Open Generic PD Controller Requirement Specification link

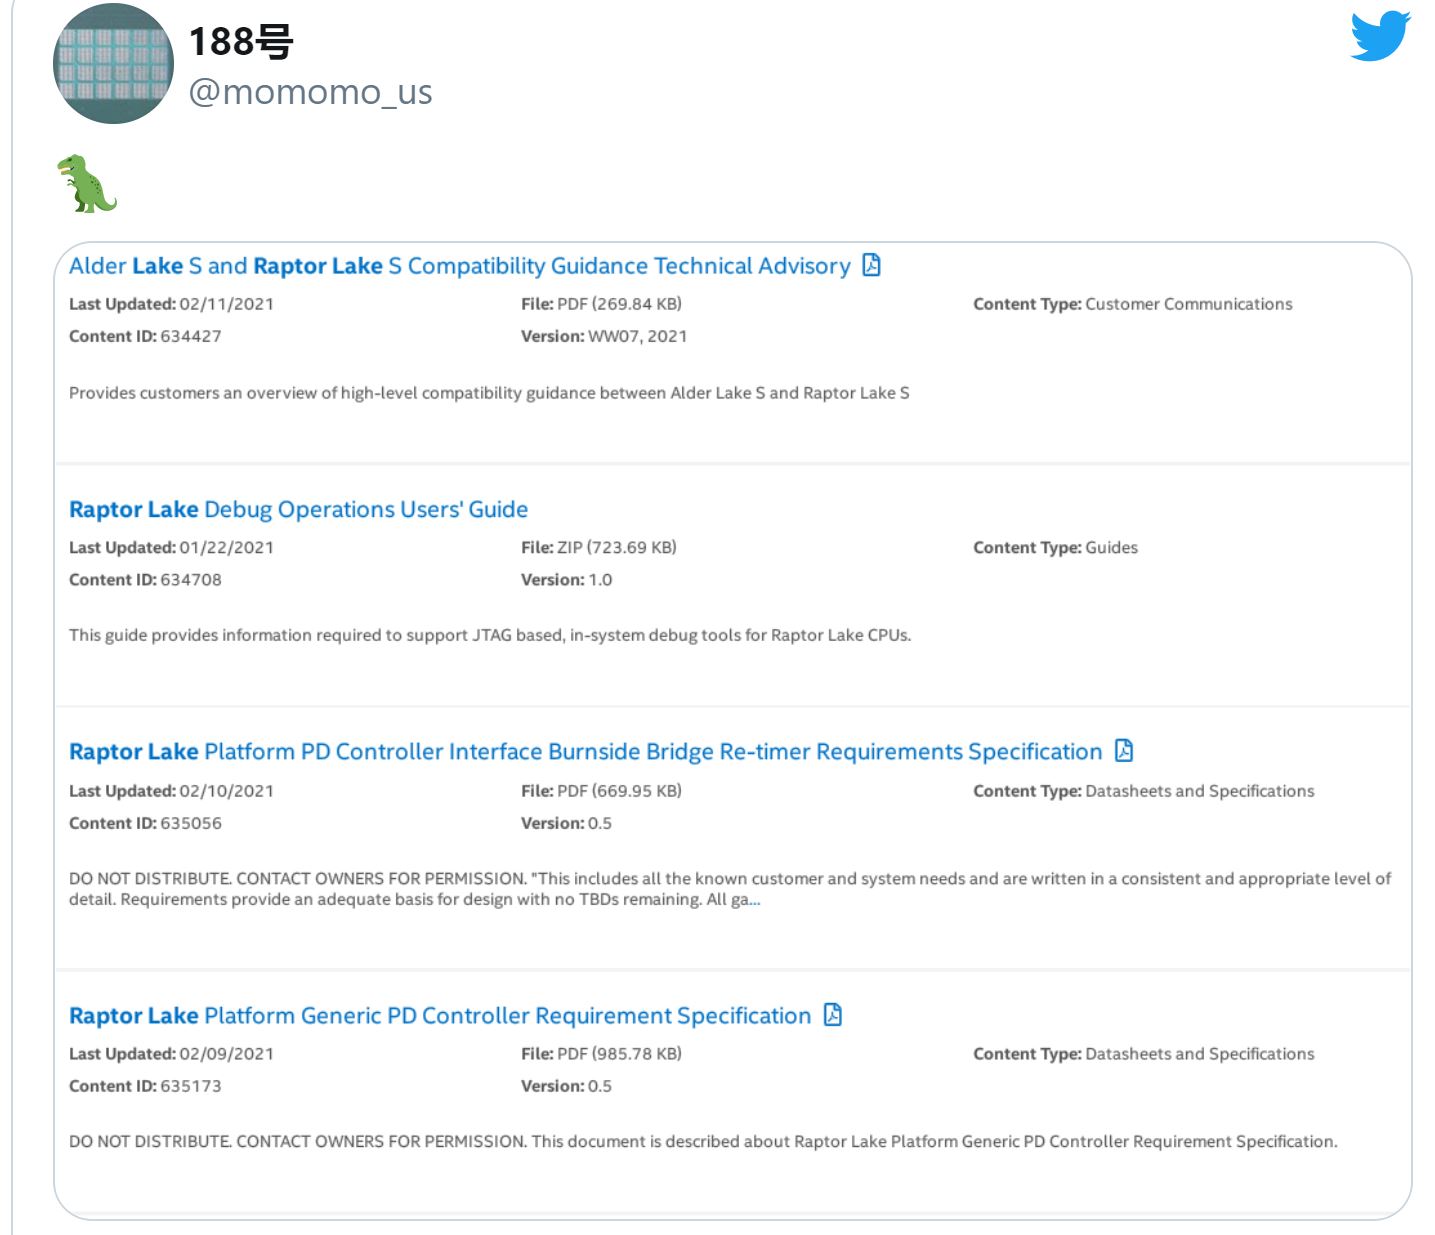[440, 1016]
